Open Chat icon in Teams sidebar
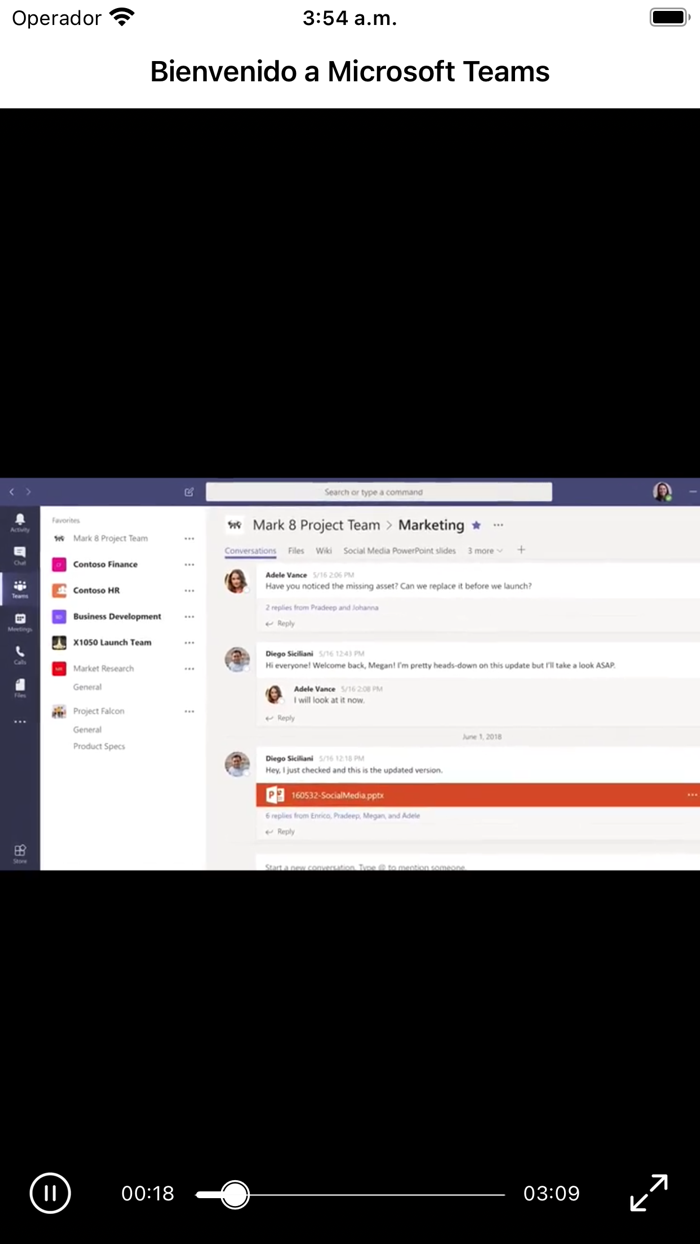Viewport: 700px width, 1244px height. (20, 555)
